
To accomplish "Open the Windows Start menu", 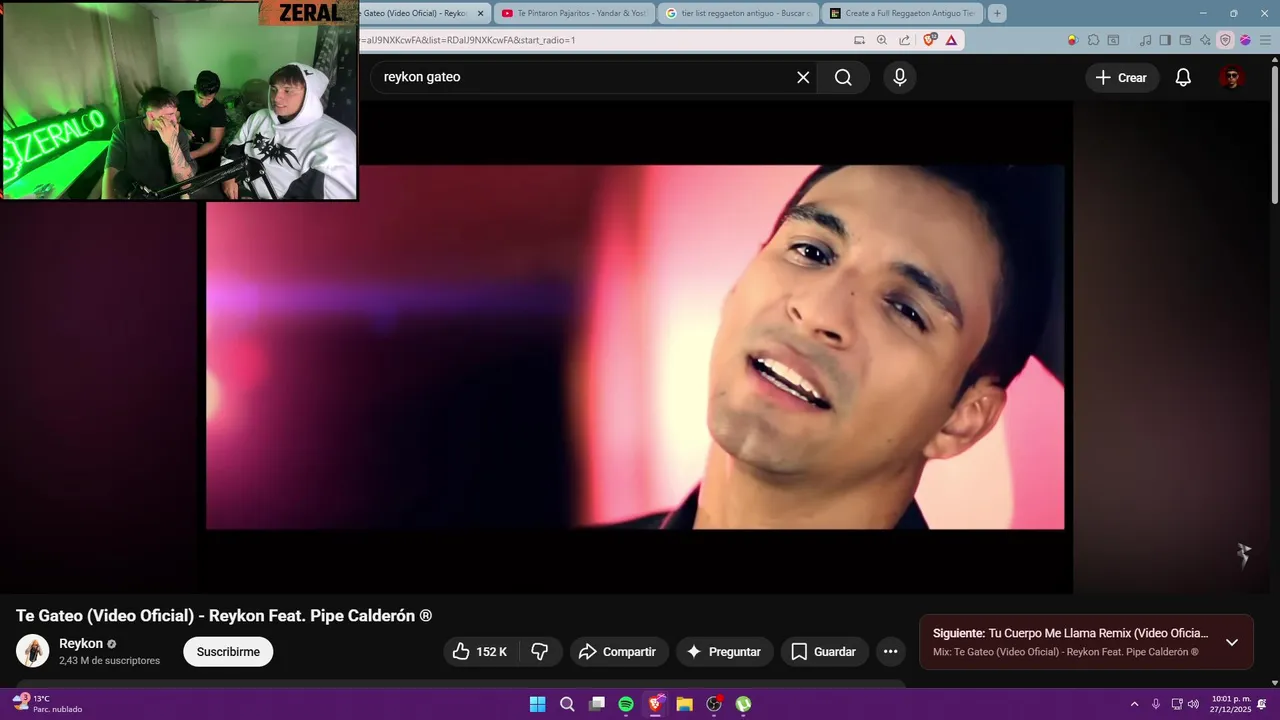I will tap(537, 704).
